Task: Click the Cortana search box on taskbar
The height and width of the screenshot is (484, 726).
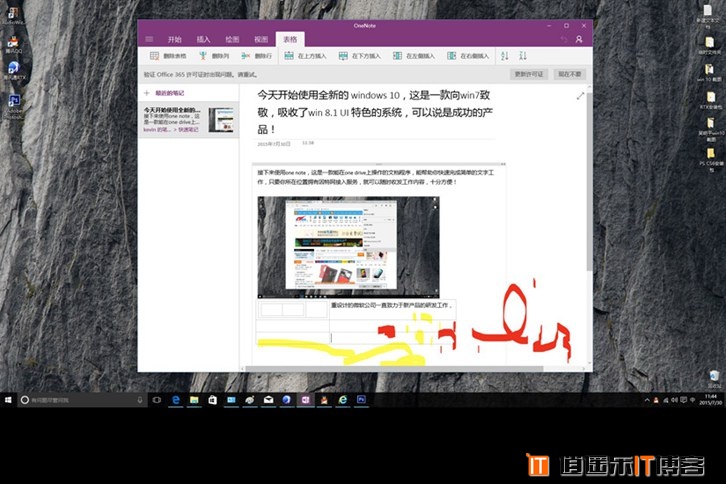Action: point(82,400)
